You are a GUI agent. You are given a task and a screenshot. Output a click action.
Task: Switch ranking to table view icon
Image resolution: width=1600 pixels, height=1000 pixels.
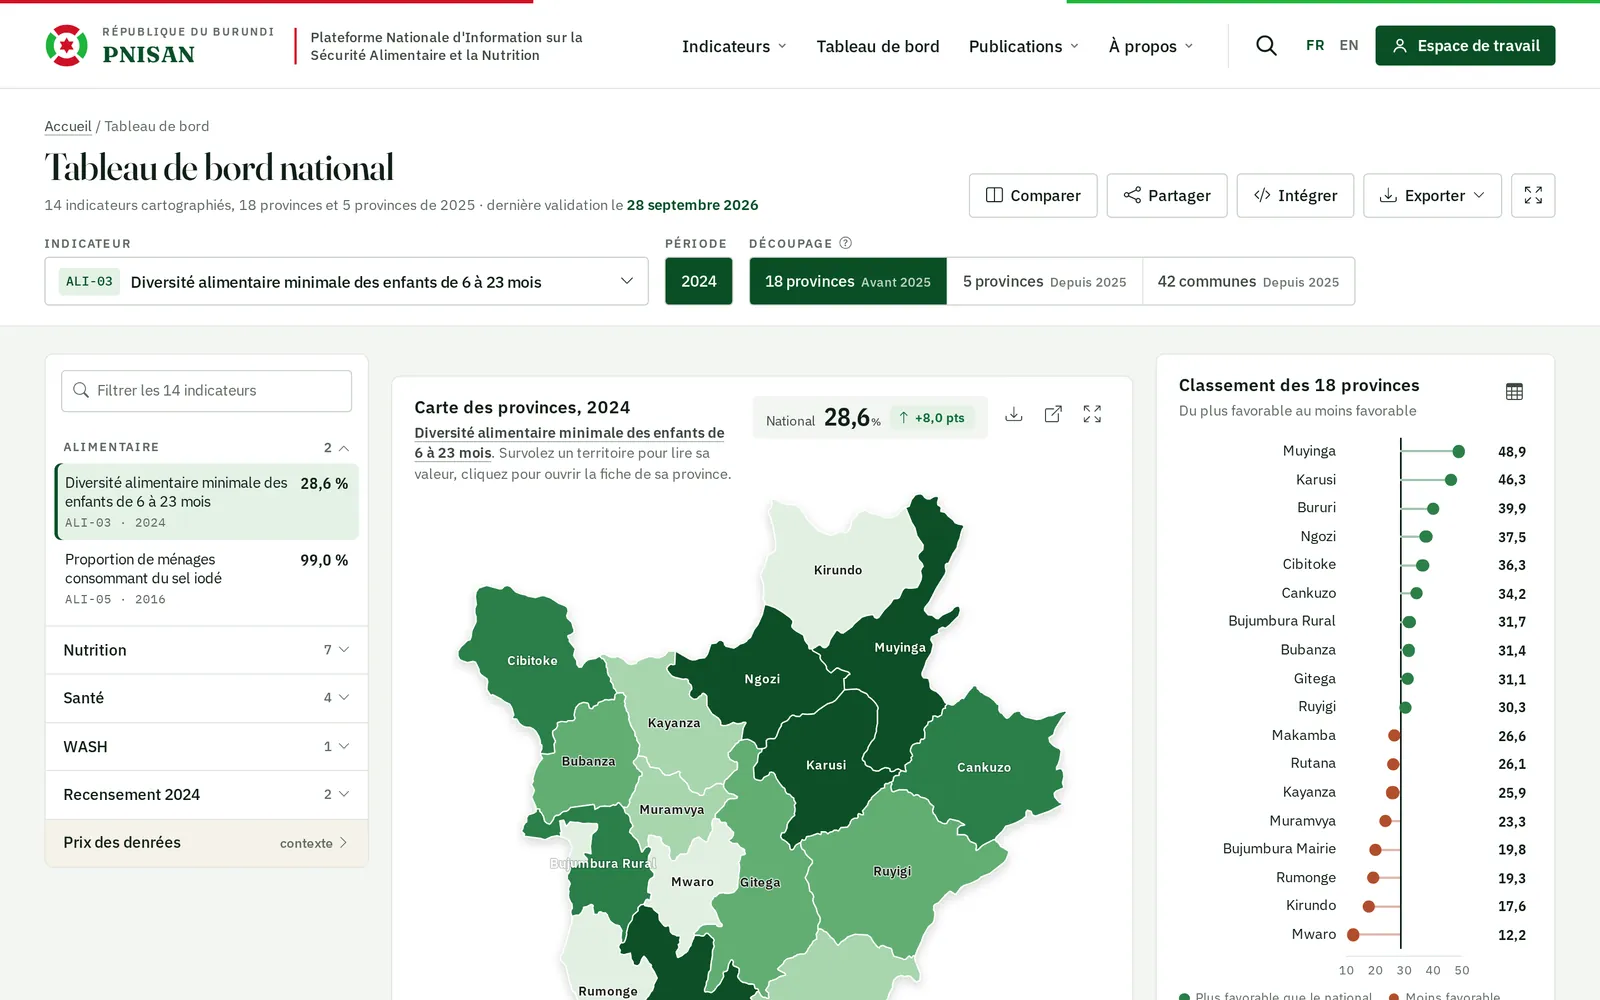coord(1514,392)
